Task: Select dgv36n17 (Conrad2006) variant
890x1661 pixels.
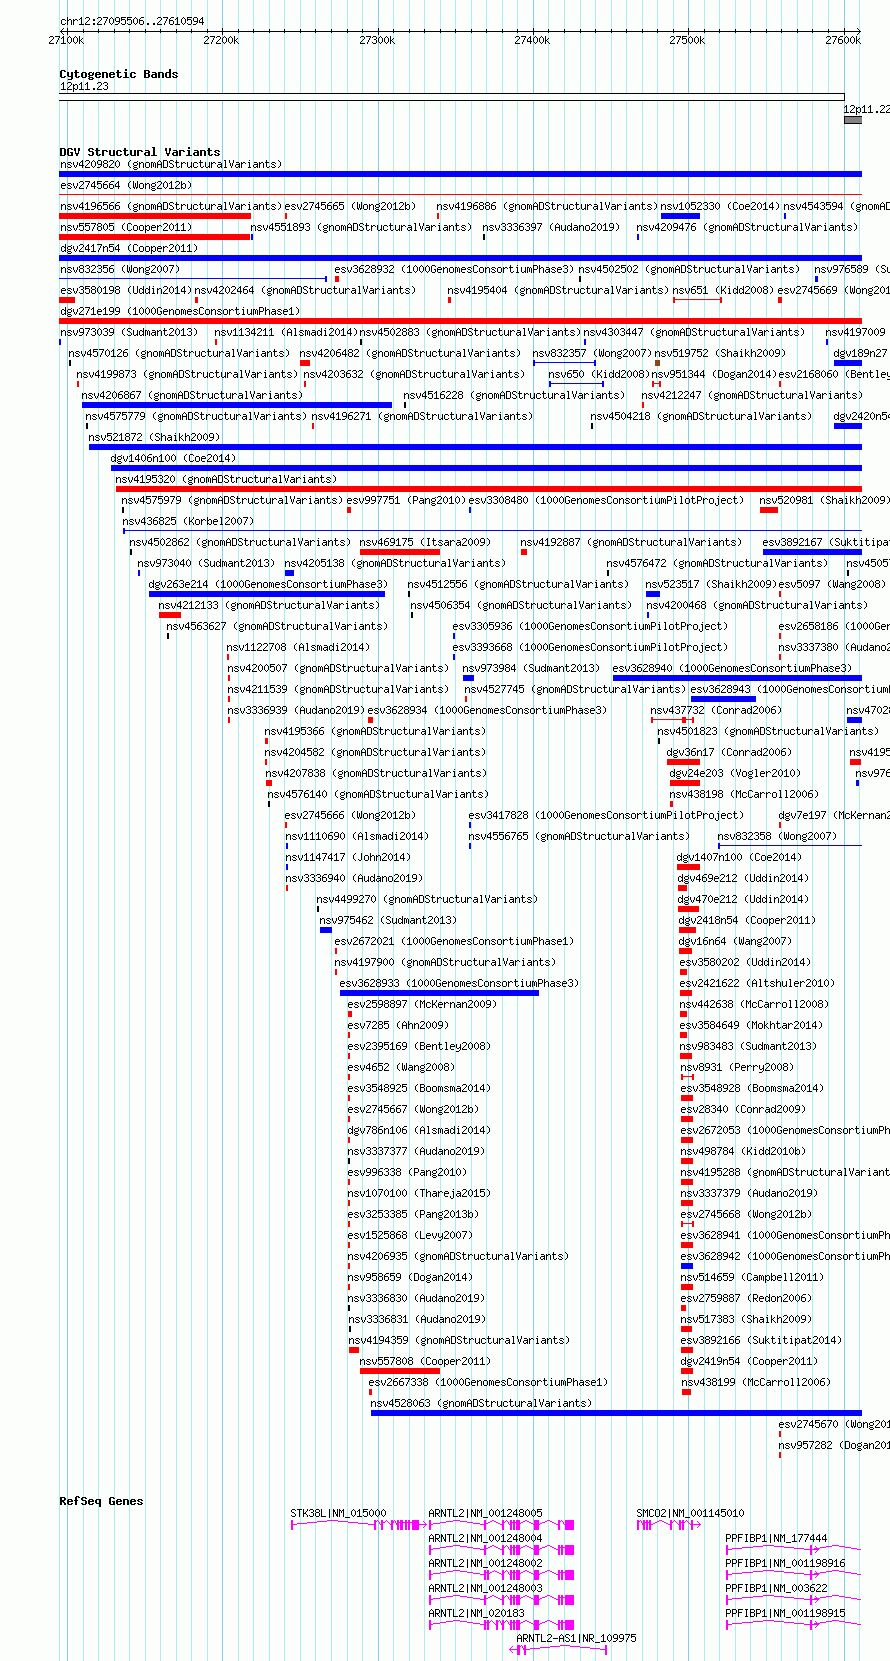Action: point(730,752)
